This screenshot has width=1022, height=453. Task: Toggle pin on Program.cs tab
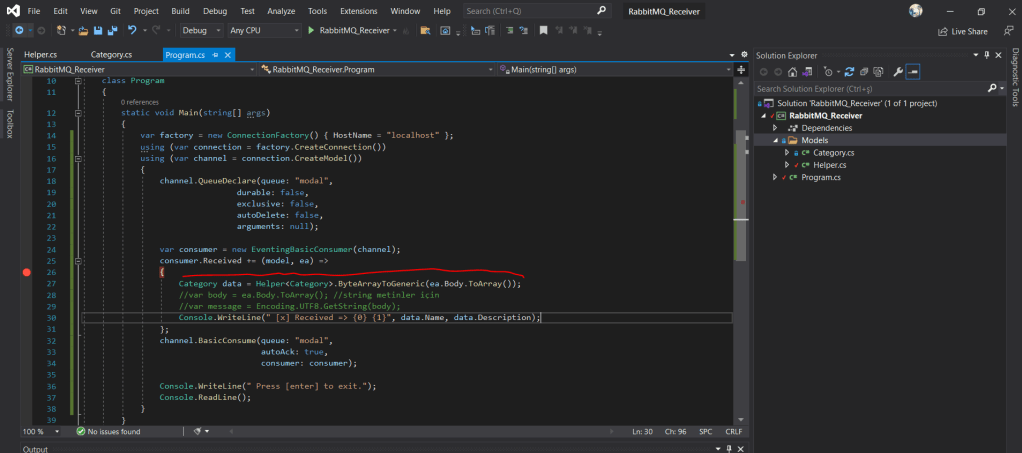point(216,54)
